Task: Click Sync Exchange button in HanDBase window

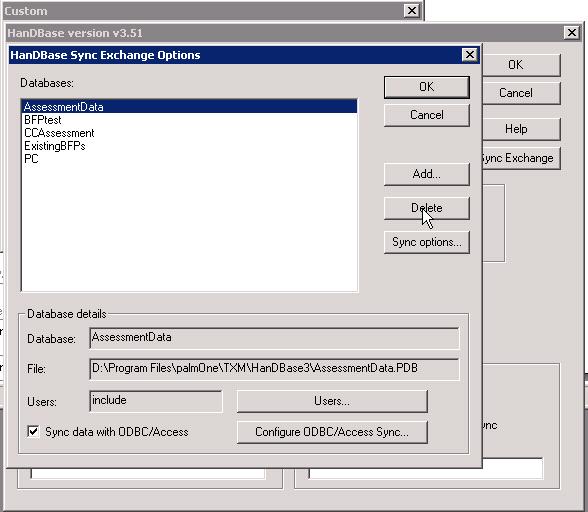Action: (521, 158)
